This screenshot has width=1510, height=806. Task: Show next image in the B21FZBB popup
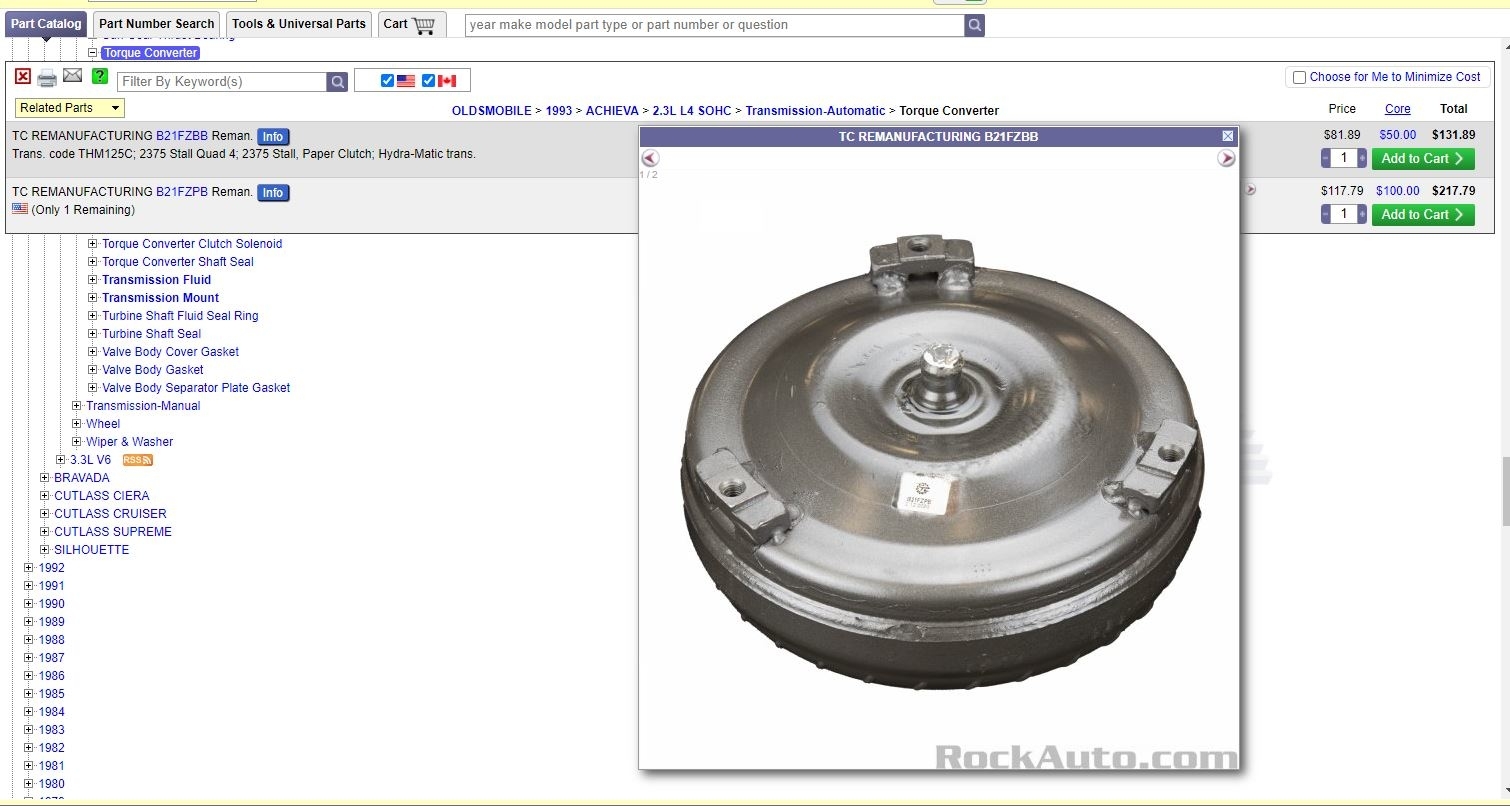coord(1226,158)
